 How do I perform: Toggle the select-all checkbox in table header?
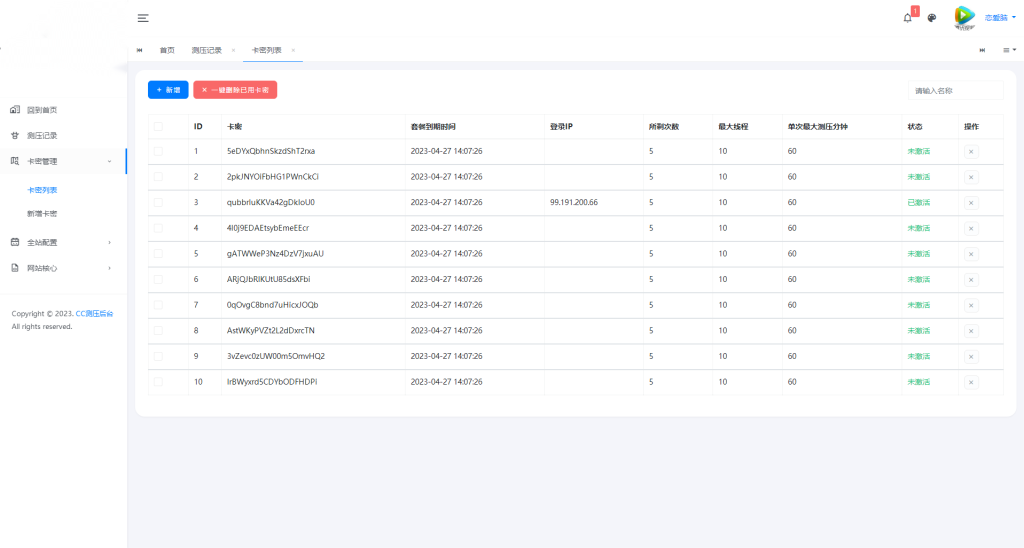click(158, 127)
